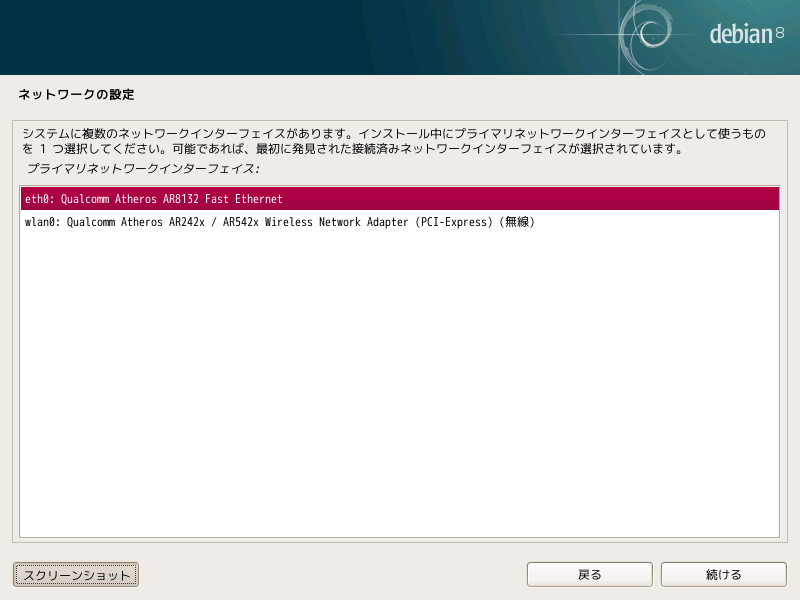Click the "wlan0:" prefix in the second row
This screenshot has width=800, height=600.
tap(42, 223)
